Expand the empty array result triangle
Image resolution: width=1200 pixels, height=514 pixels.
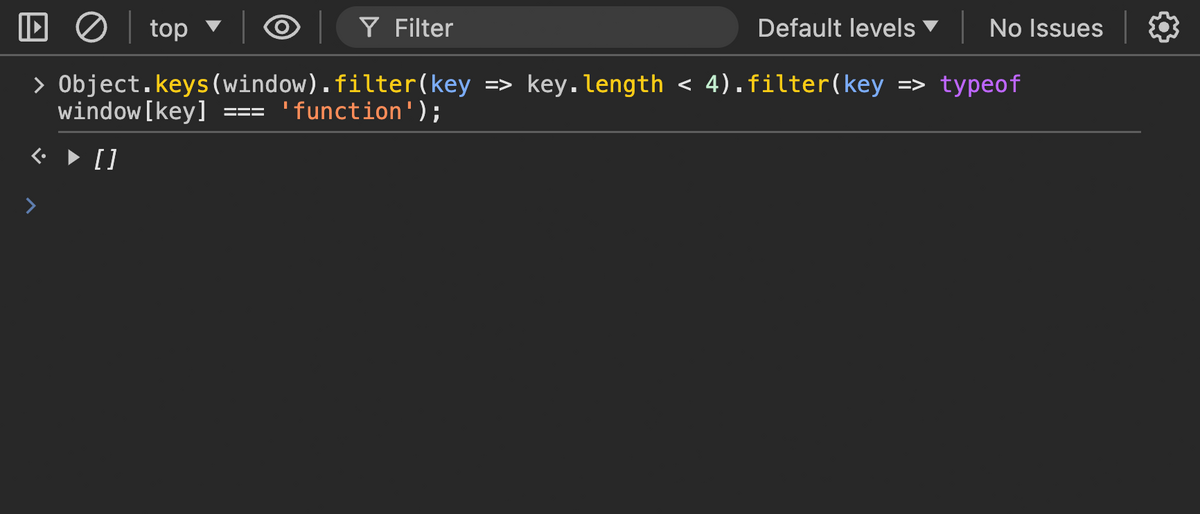(x=73, y=157)
